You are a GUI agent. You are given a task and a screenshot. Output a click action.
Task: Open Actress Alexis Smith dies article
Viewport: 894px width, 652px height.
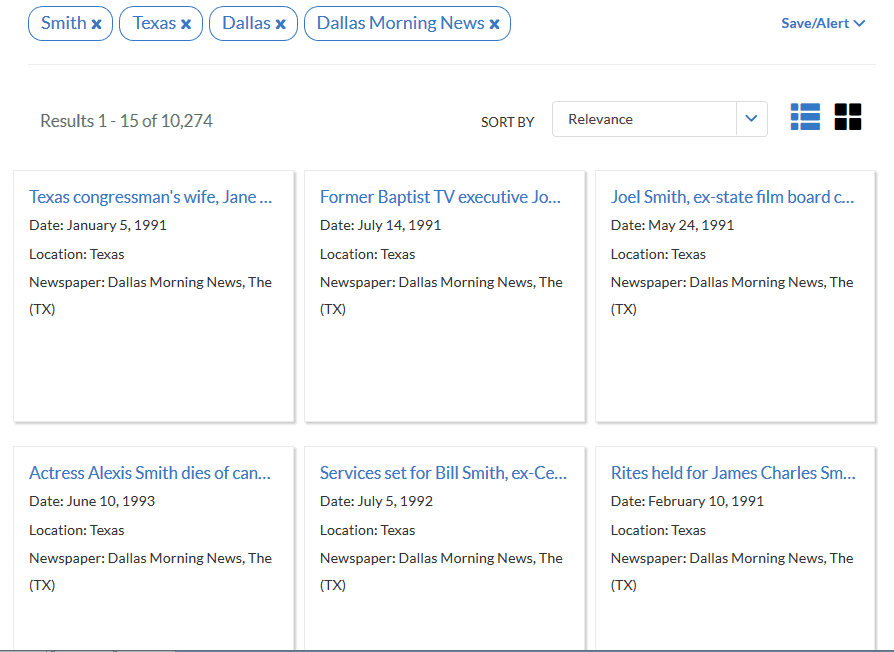[x=150, y=472]
